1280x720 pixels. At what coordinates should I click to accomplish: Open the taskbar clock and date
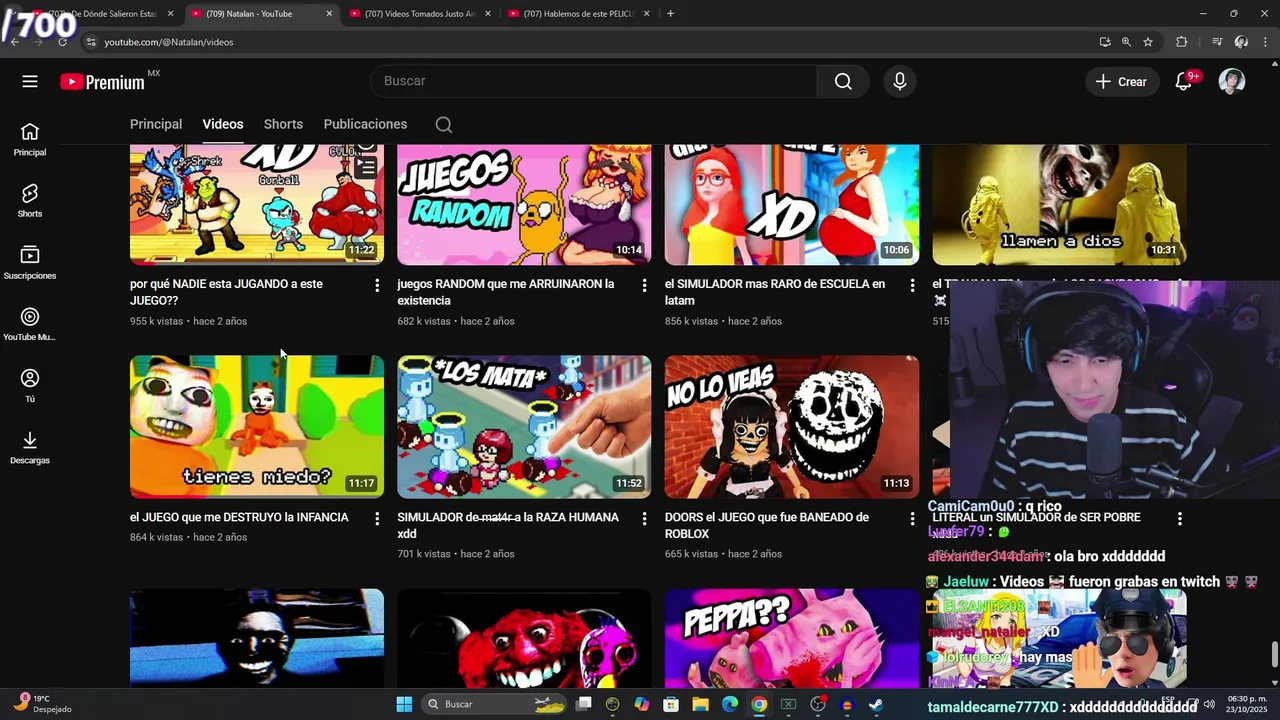pyautogui.click(x=1246, y=704)
